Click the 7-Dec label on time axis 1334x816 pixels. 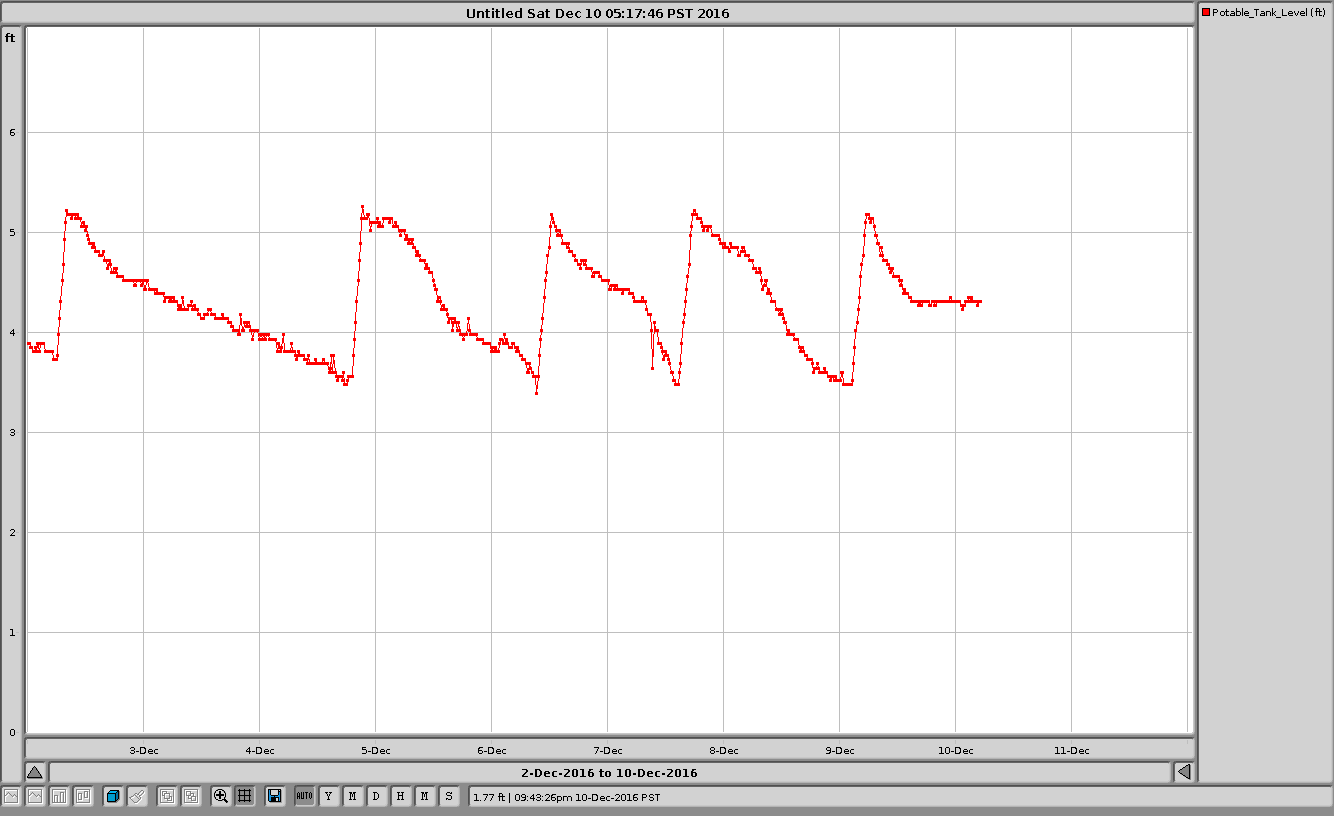[x=607, y=750]
